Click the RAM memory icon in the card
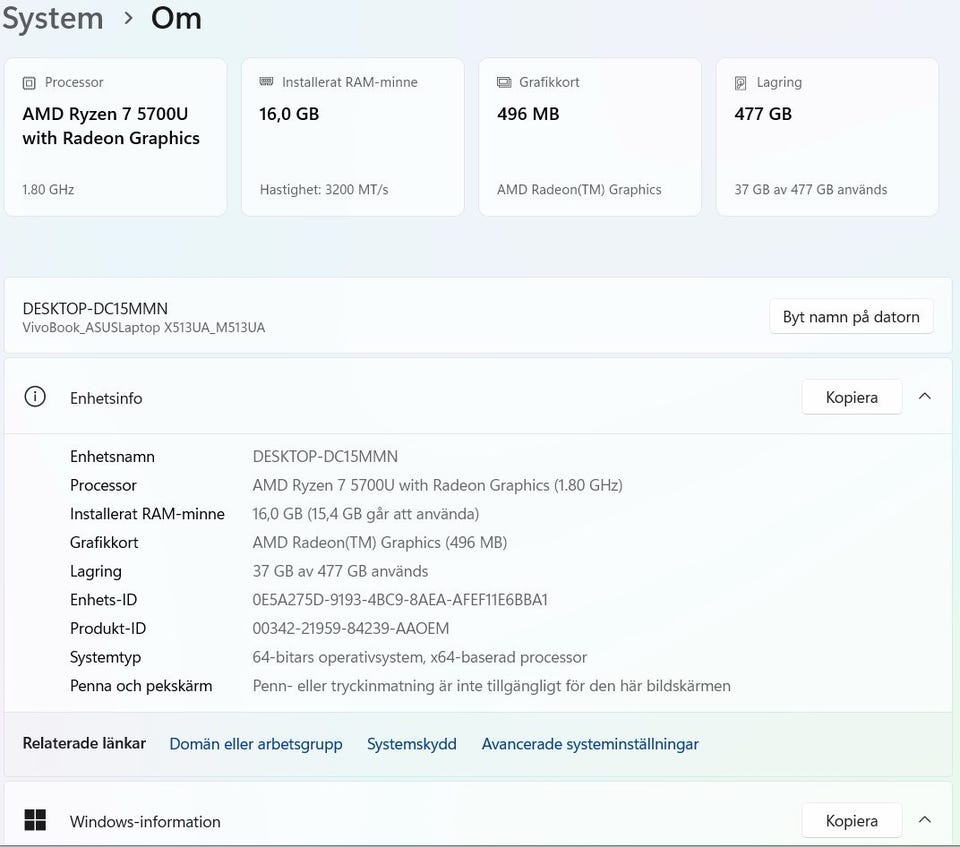 266,81
